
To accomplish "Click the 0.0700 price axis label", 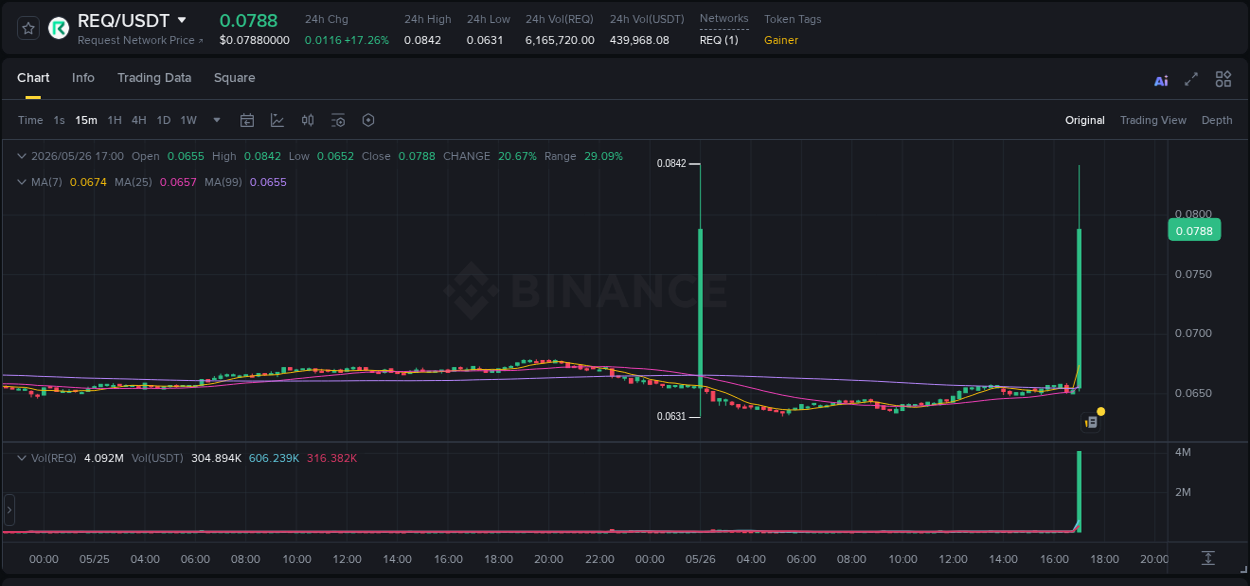I will 1192,333.
